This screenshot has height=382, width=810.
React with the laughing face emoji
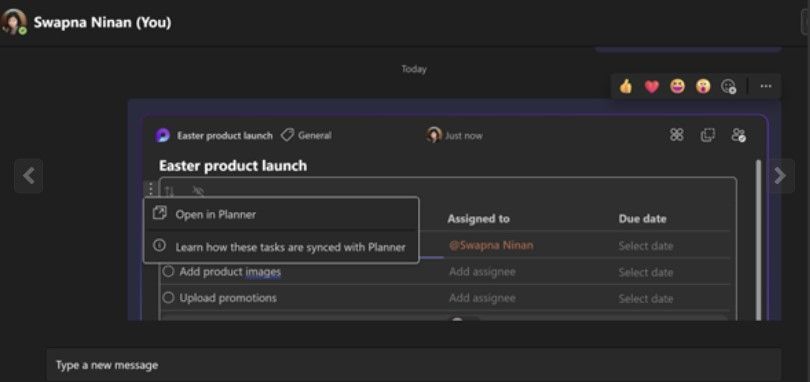point(677,86)
